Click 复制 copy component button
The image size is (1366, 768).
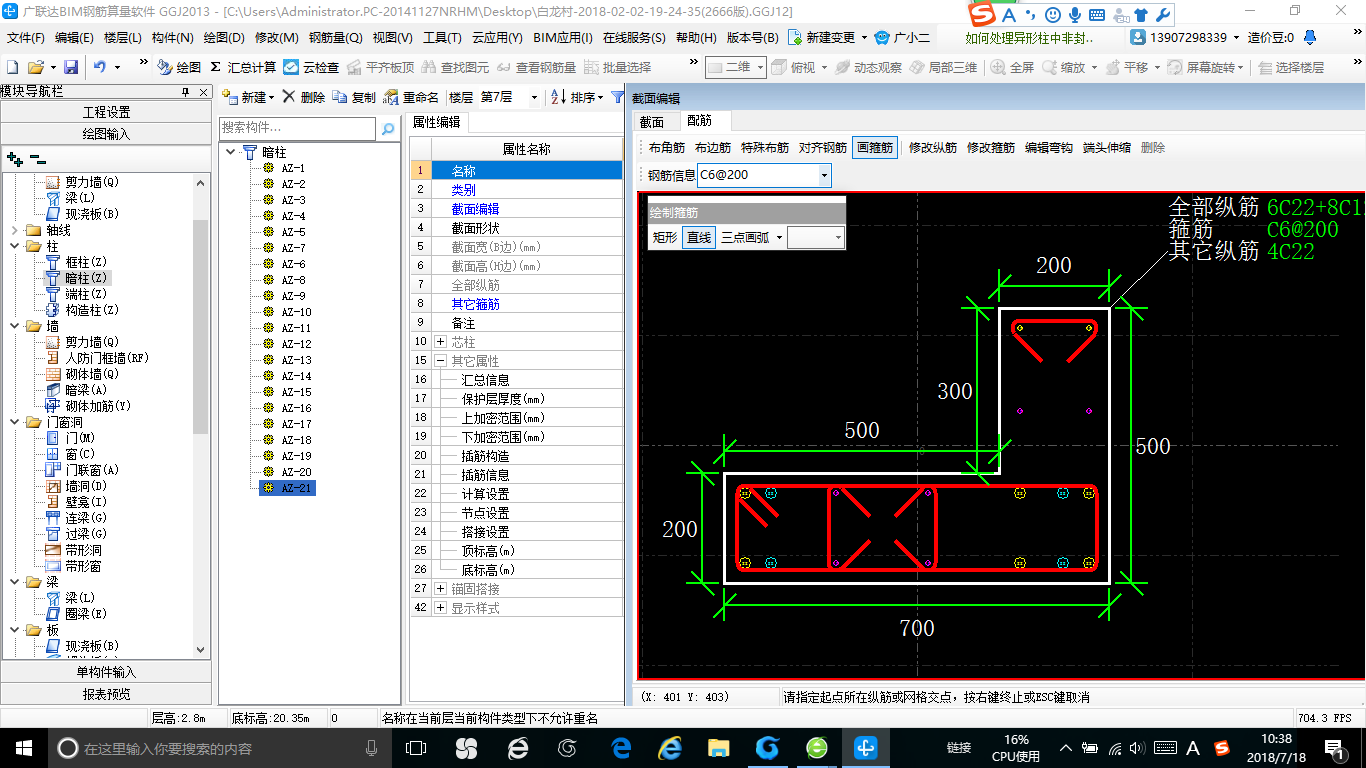[354, 97]
